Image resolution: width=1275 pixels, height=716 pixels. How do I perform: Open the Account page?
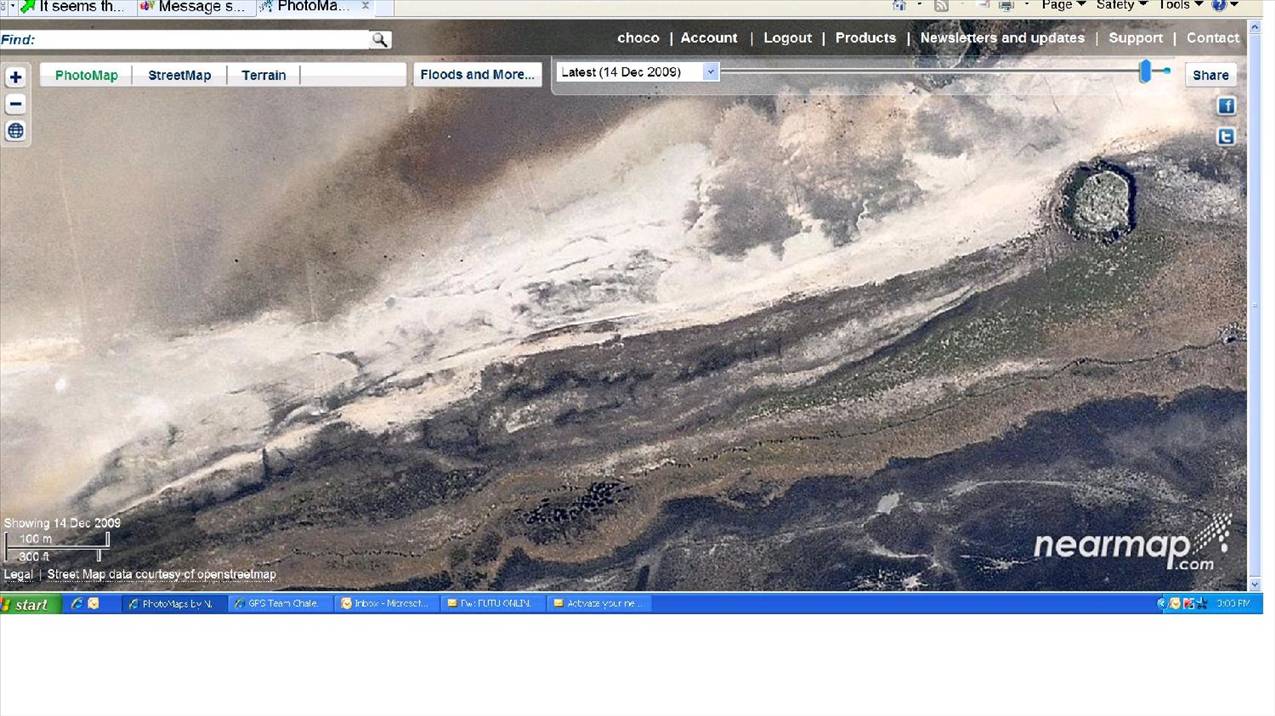point(709,38)
